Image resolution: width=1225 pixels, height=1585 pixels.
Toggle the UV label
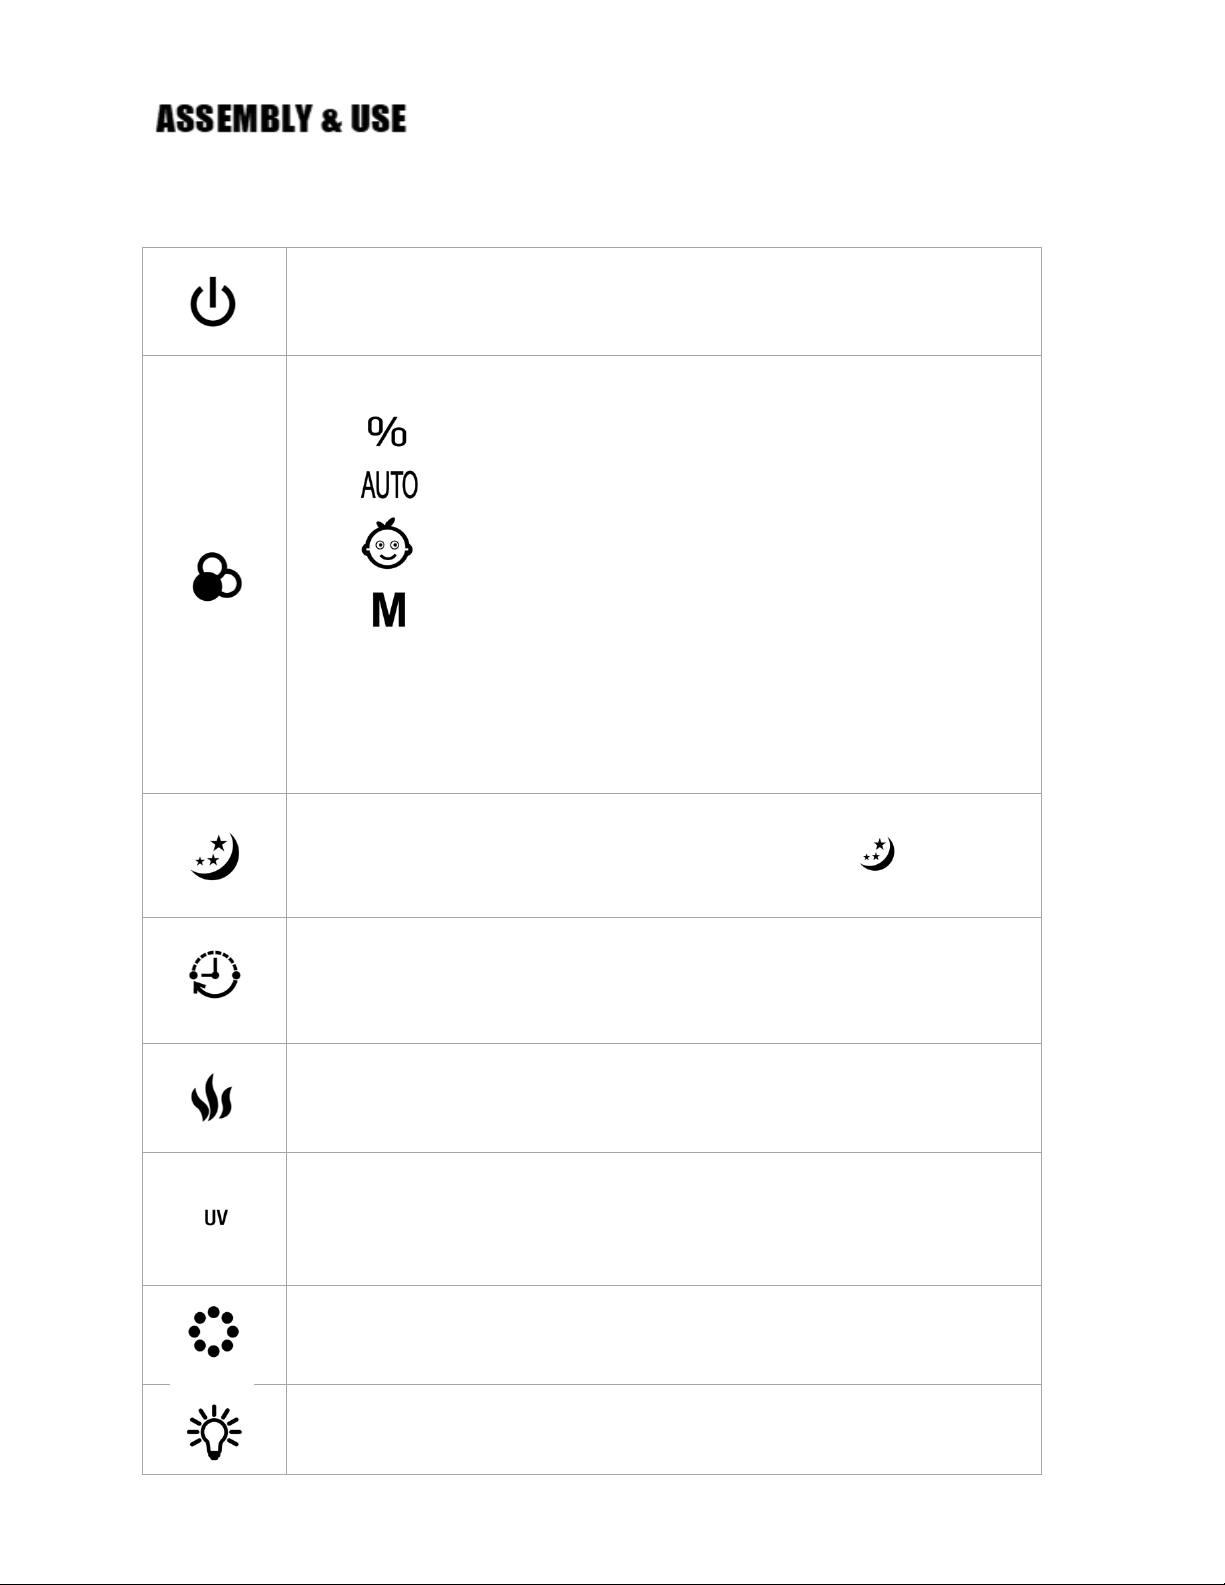[x=215, y=1218]
